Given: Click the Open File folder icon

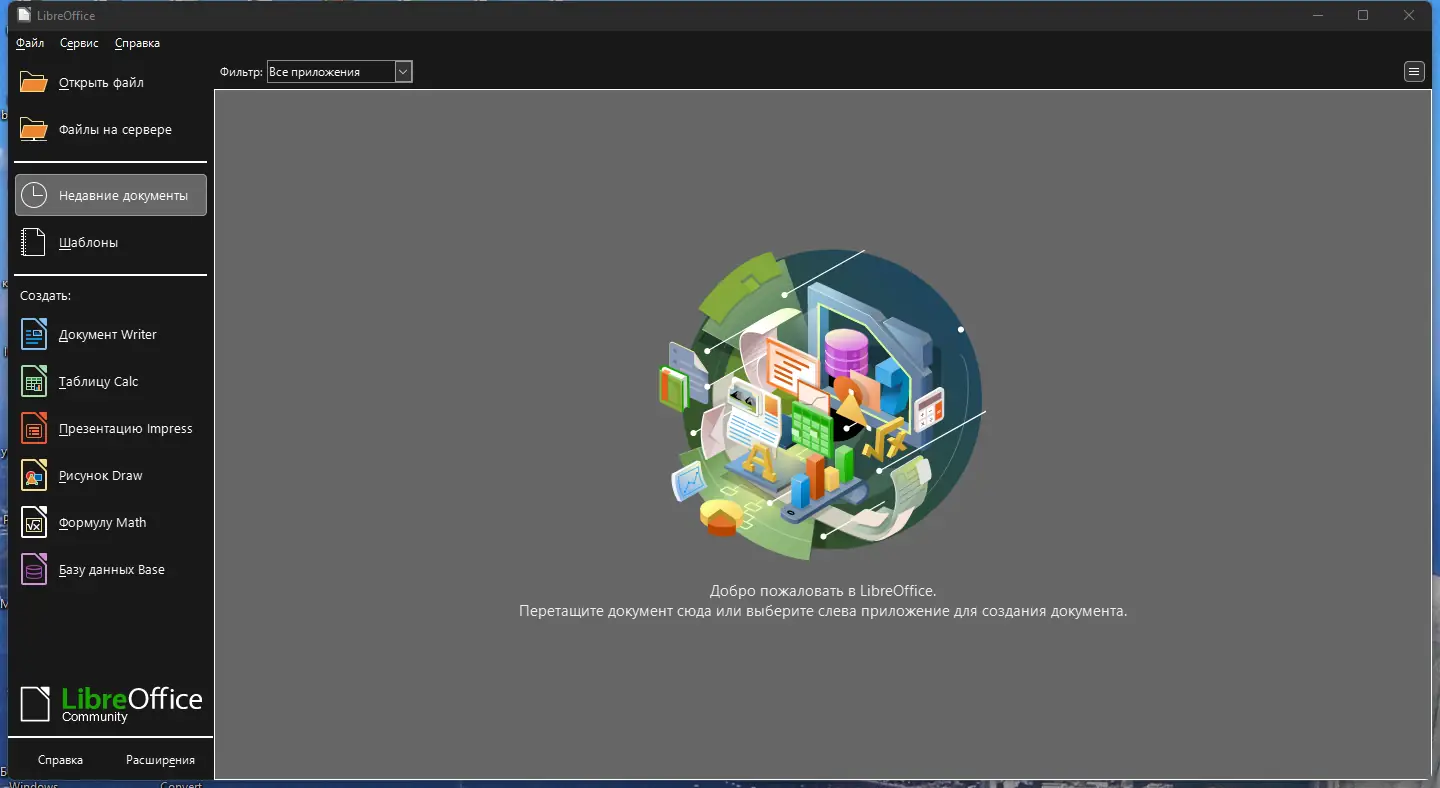Looking at the screenshot, I should (x=34, y=83).
